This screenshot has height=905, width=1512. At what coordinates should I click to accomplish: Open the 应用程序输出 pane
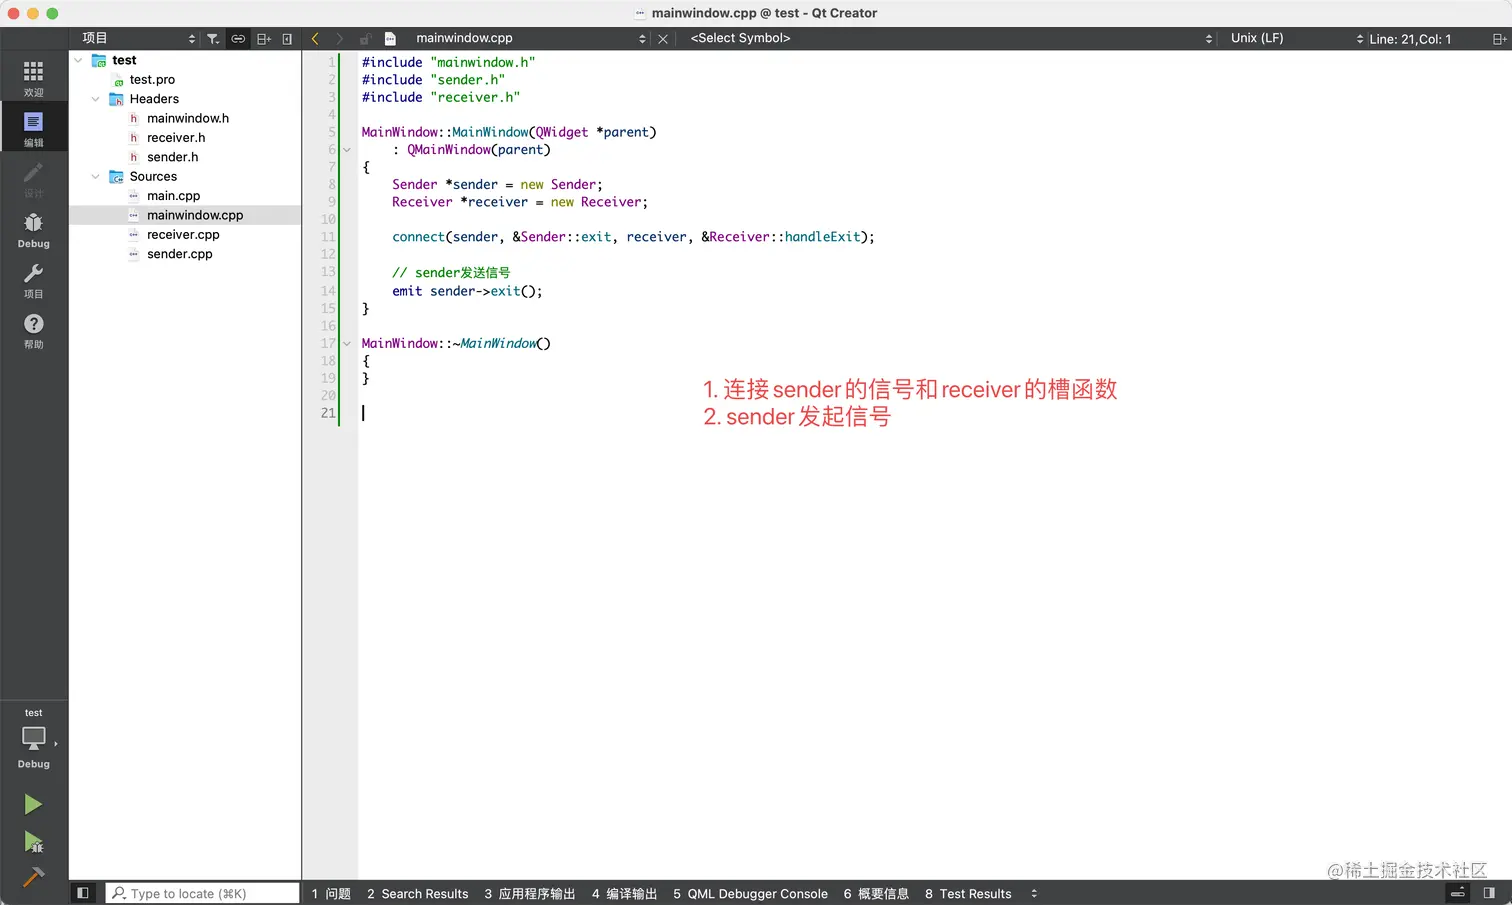pos(530,894)
